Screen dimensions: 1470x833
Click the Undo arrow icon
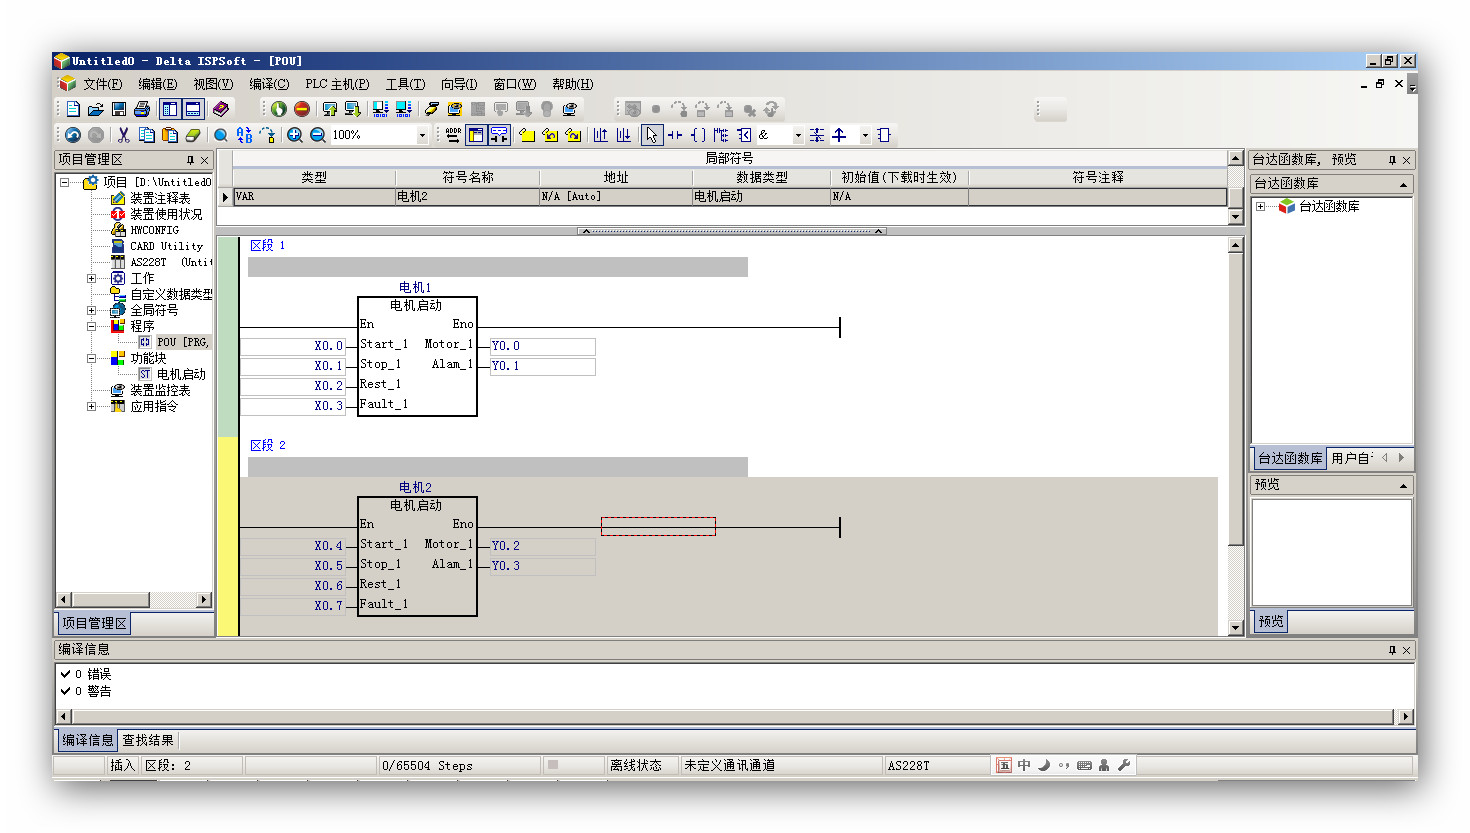click(73, 135)
